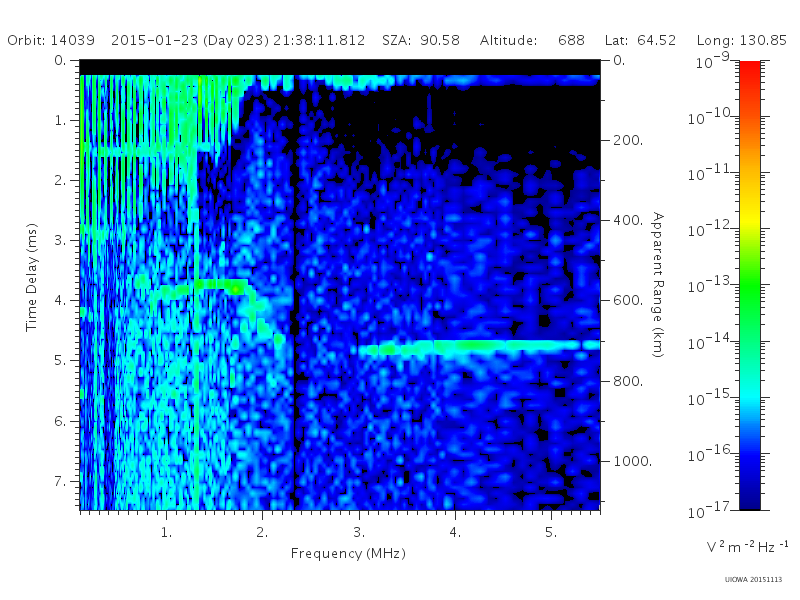Click the yellow band of the color bar
The width and height of the screenshot is (800, 600).
750,219
